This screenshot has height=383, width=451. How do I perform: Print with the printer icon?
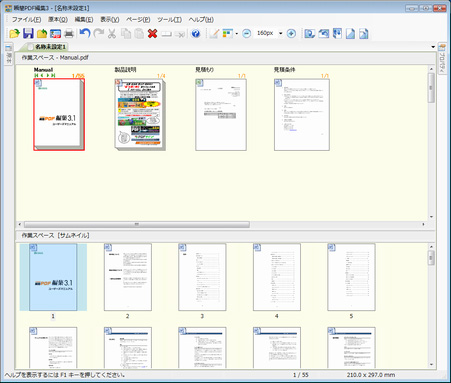(69, 33)
